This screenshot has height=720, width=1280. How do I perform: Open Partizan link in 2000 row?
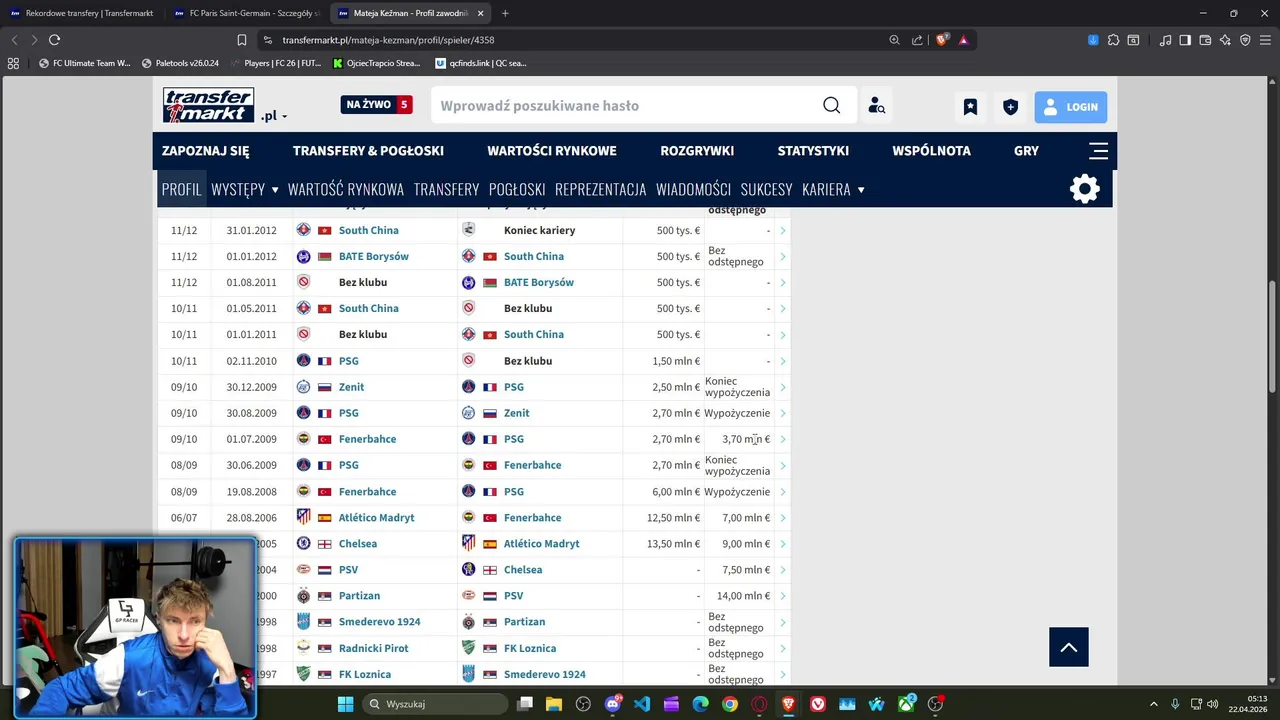[359, 596]
